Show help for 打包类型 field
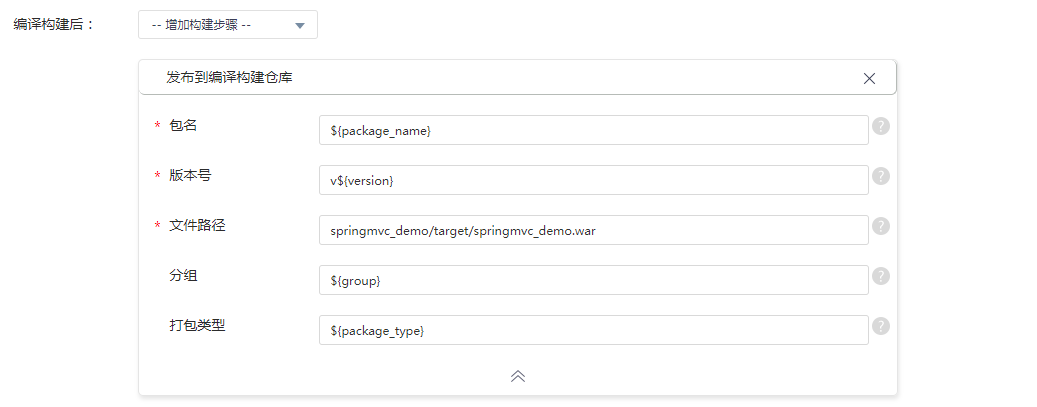Screen dimensions: 1037x407 tap(881, 326)
